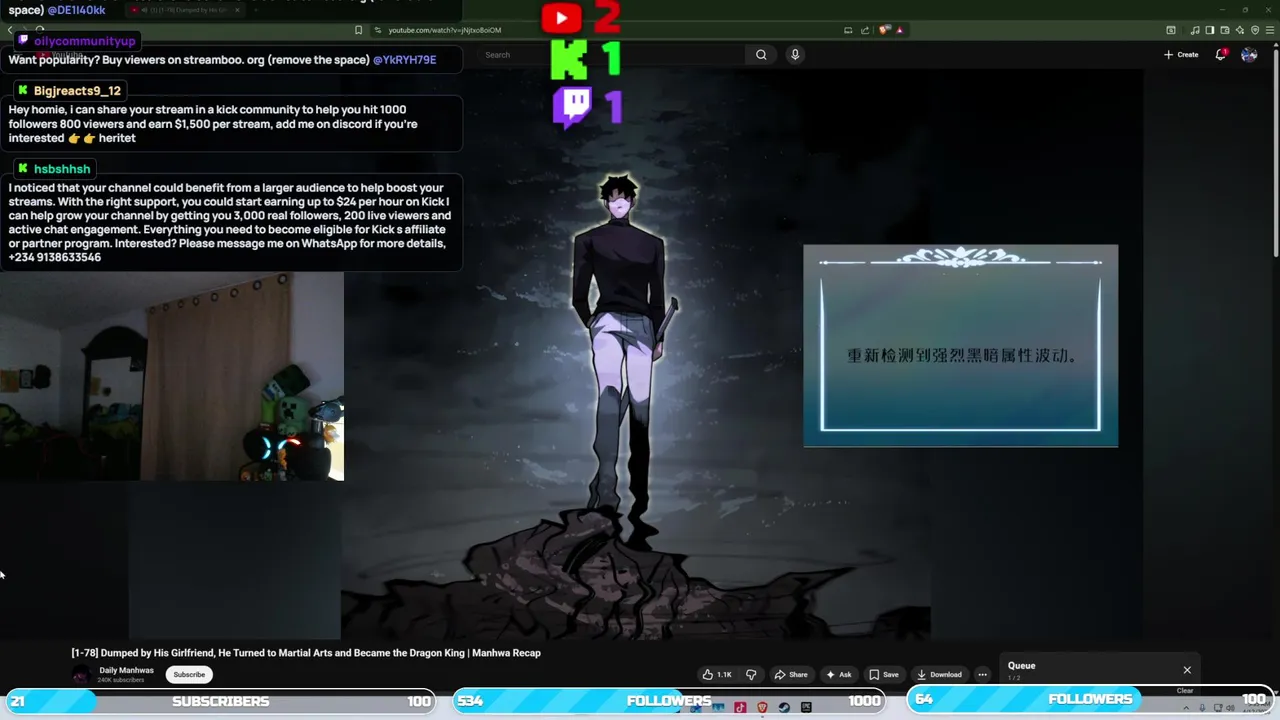Open site settings icon beside URL

pyautogui.click(x=378, y=30)
